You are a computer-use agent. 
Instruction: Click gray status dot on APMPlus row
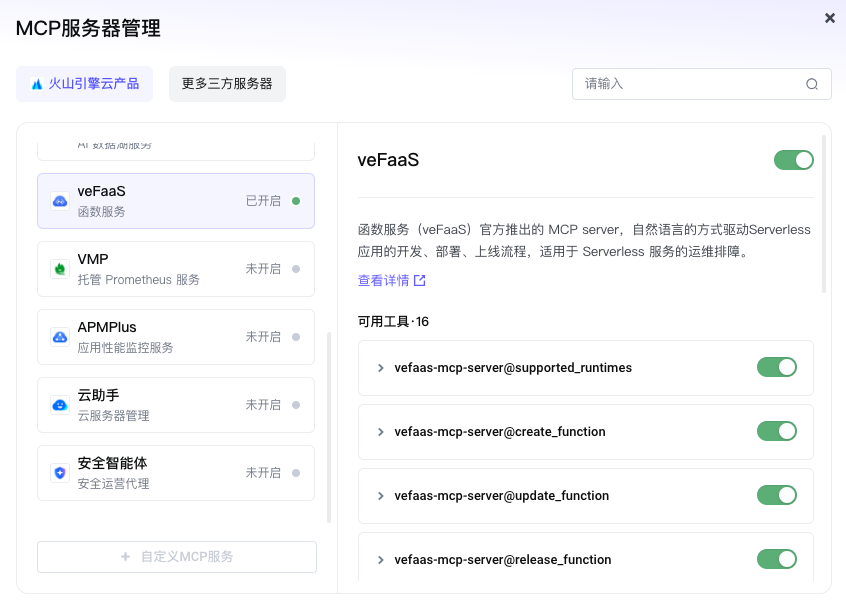coord(296,337)
